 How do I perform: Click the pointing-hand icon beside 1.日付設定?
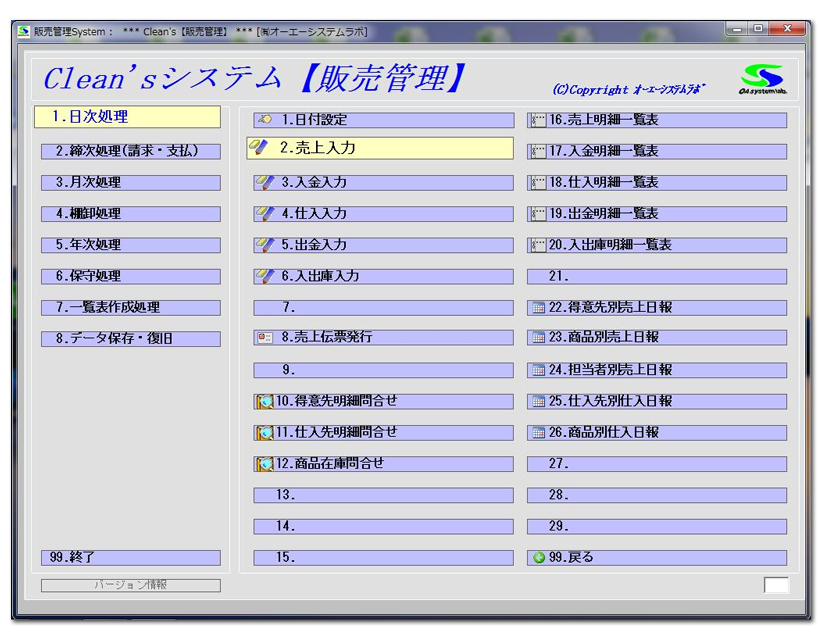266,120
